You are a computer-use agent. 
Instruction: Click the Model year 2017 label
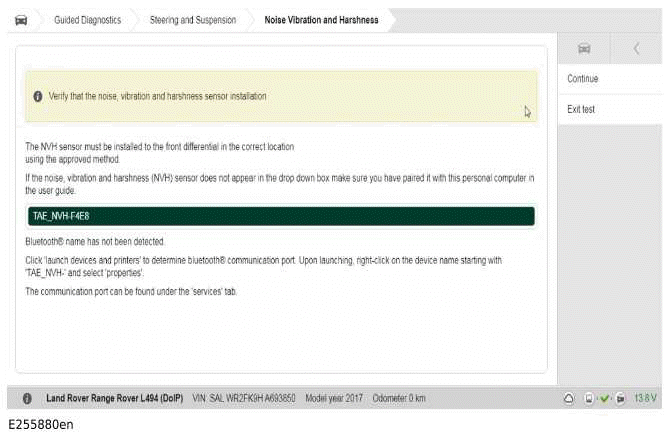pos(335,398)
